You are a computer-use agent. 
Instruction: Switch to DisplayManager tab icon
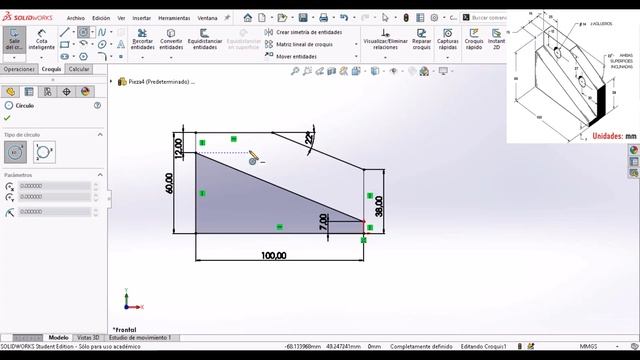pyautogui.click(x=85, y=91)
